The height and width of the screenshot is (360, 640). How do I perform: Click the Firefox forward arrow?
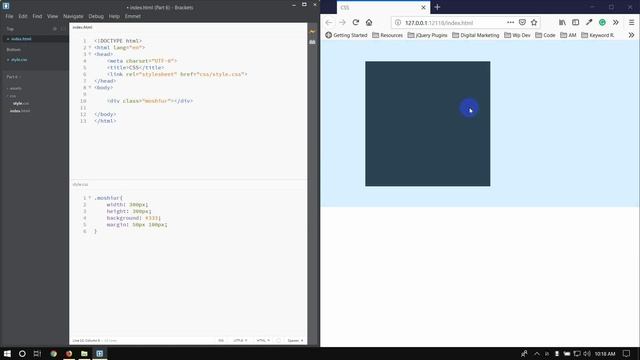click(x=342, y=22)
